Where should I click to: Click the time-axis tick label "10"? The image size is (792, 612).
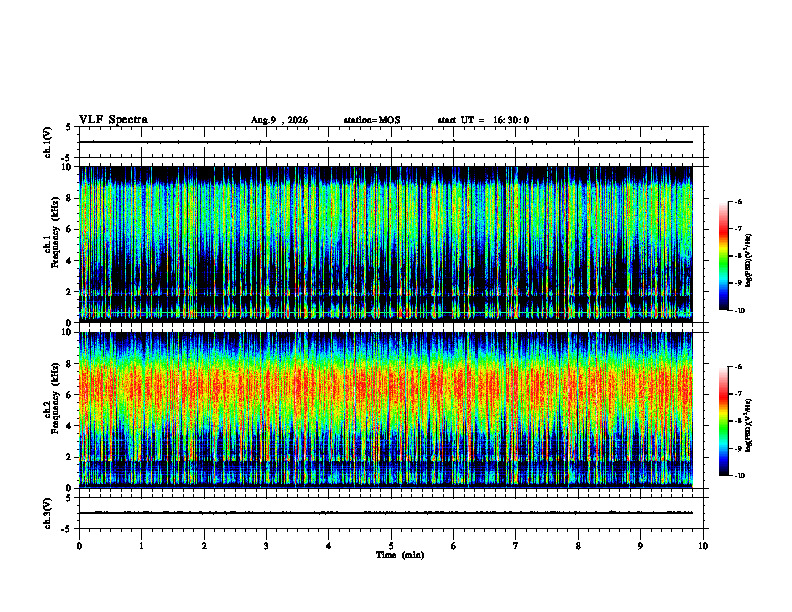[703, 546]
